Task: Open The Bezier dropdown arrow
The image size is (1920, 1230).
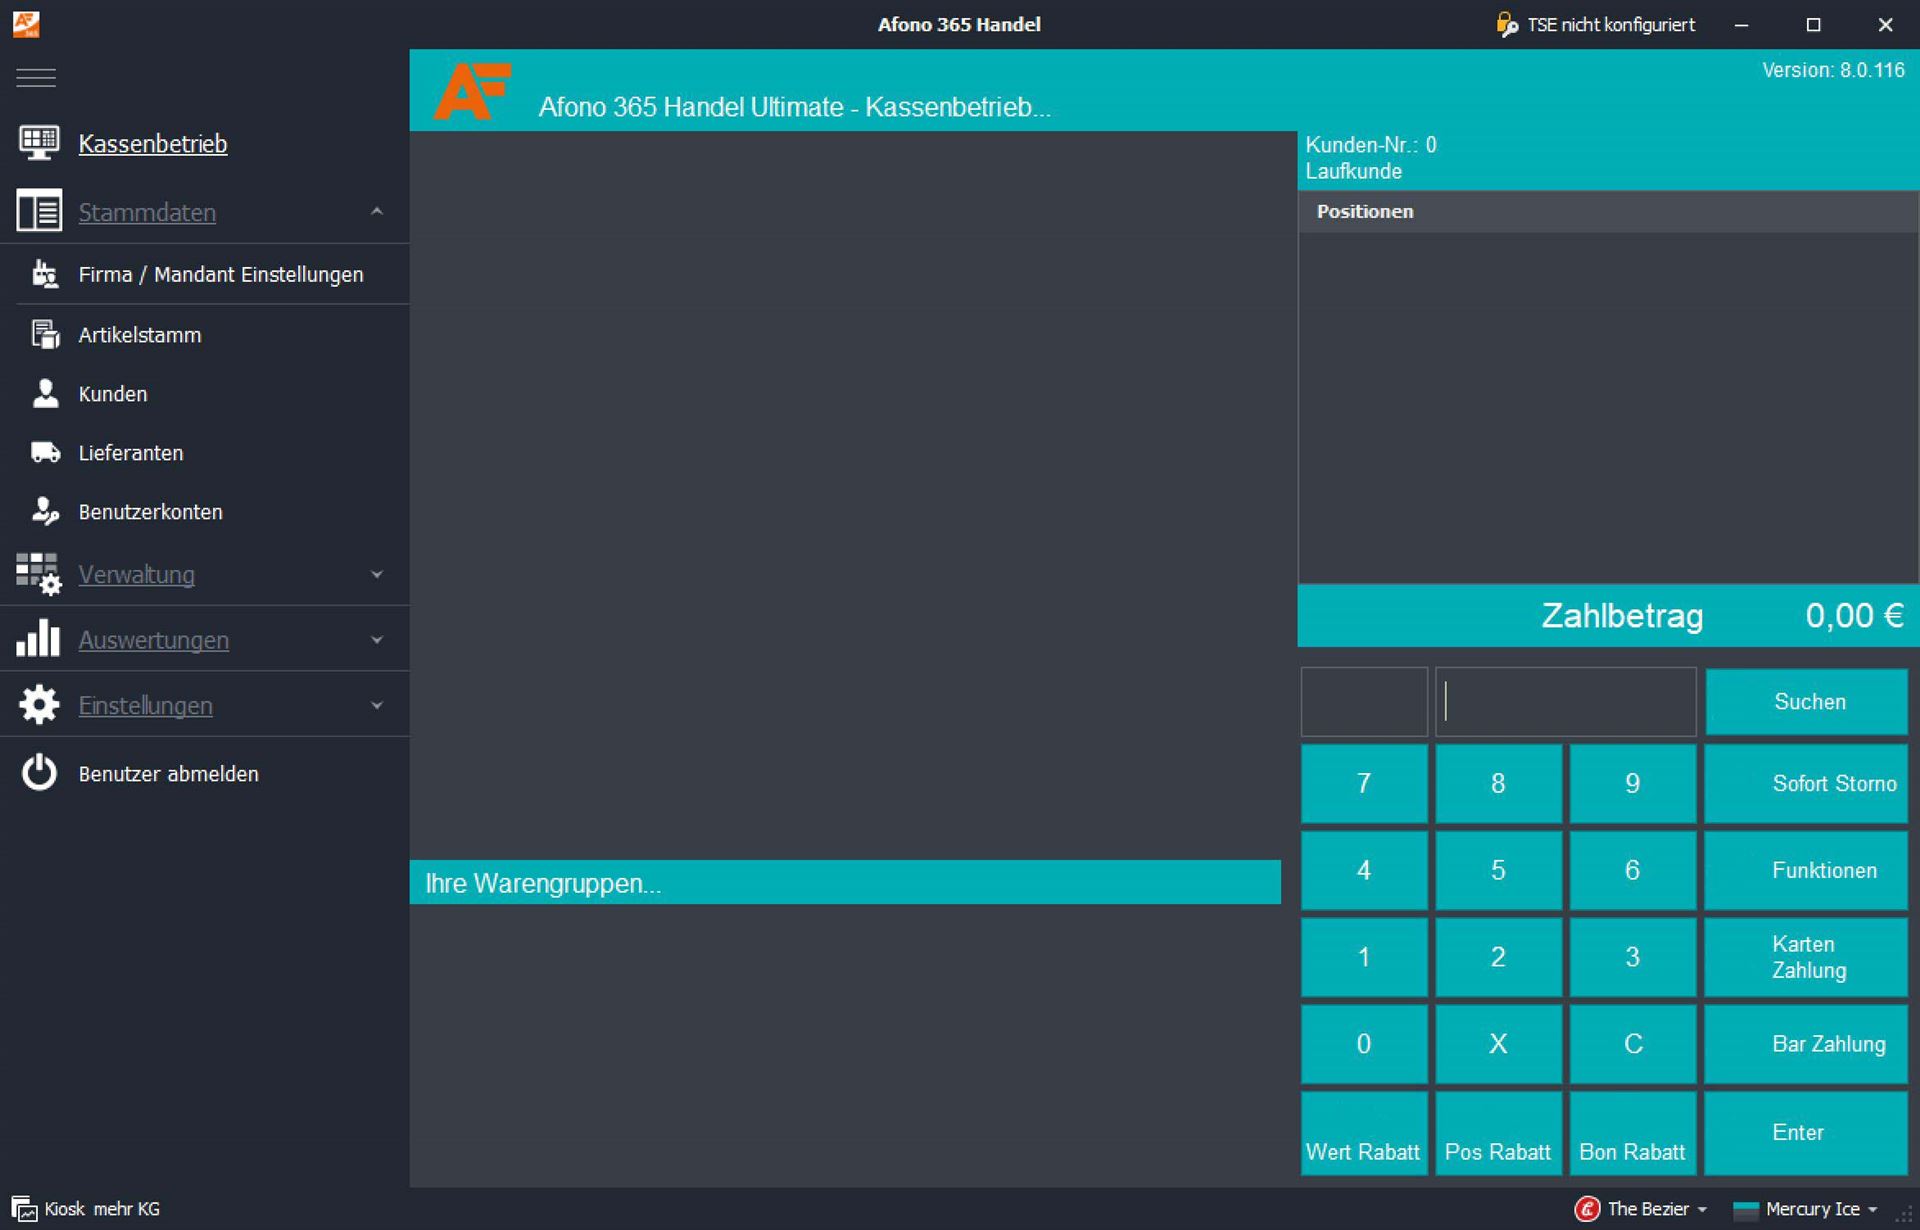Action: coord(1702,1210)
